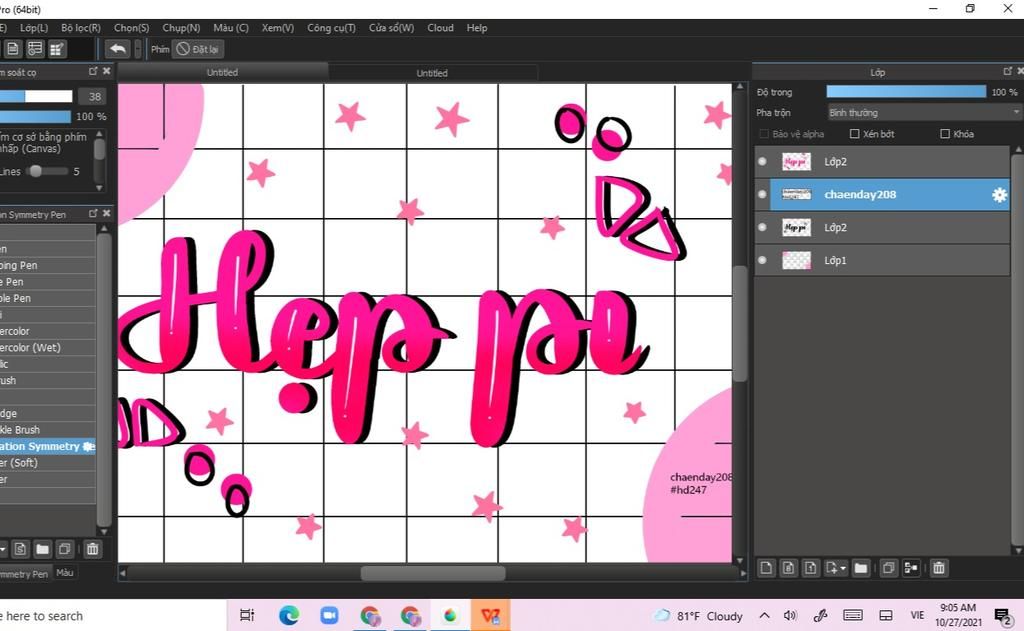Float the Lớp panel with pop-out icon
This screenshot has height=631, width=1024.
[1008, 71]
